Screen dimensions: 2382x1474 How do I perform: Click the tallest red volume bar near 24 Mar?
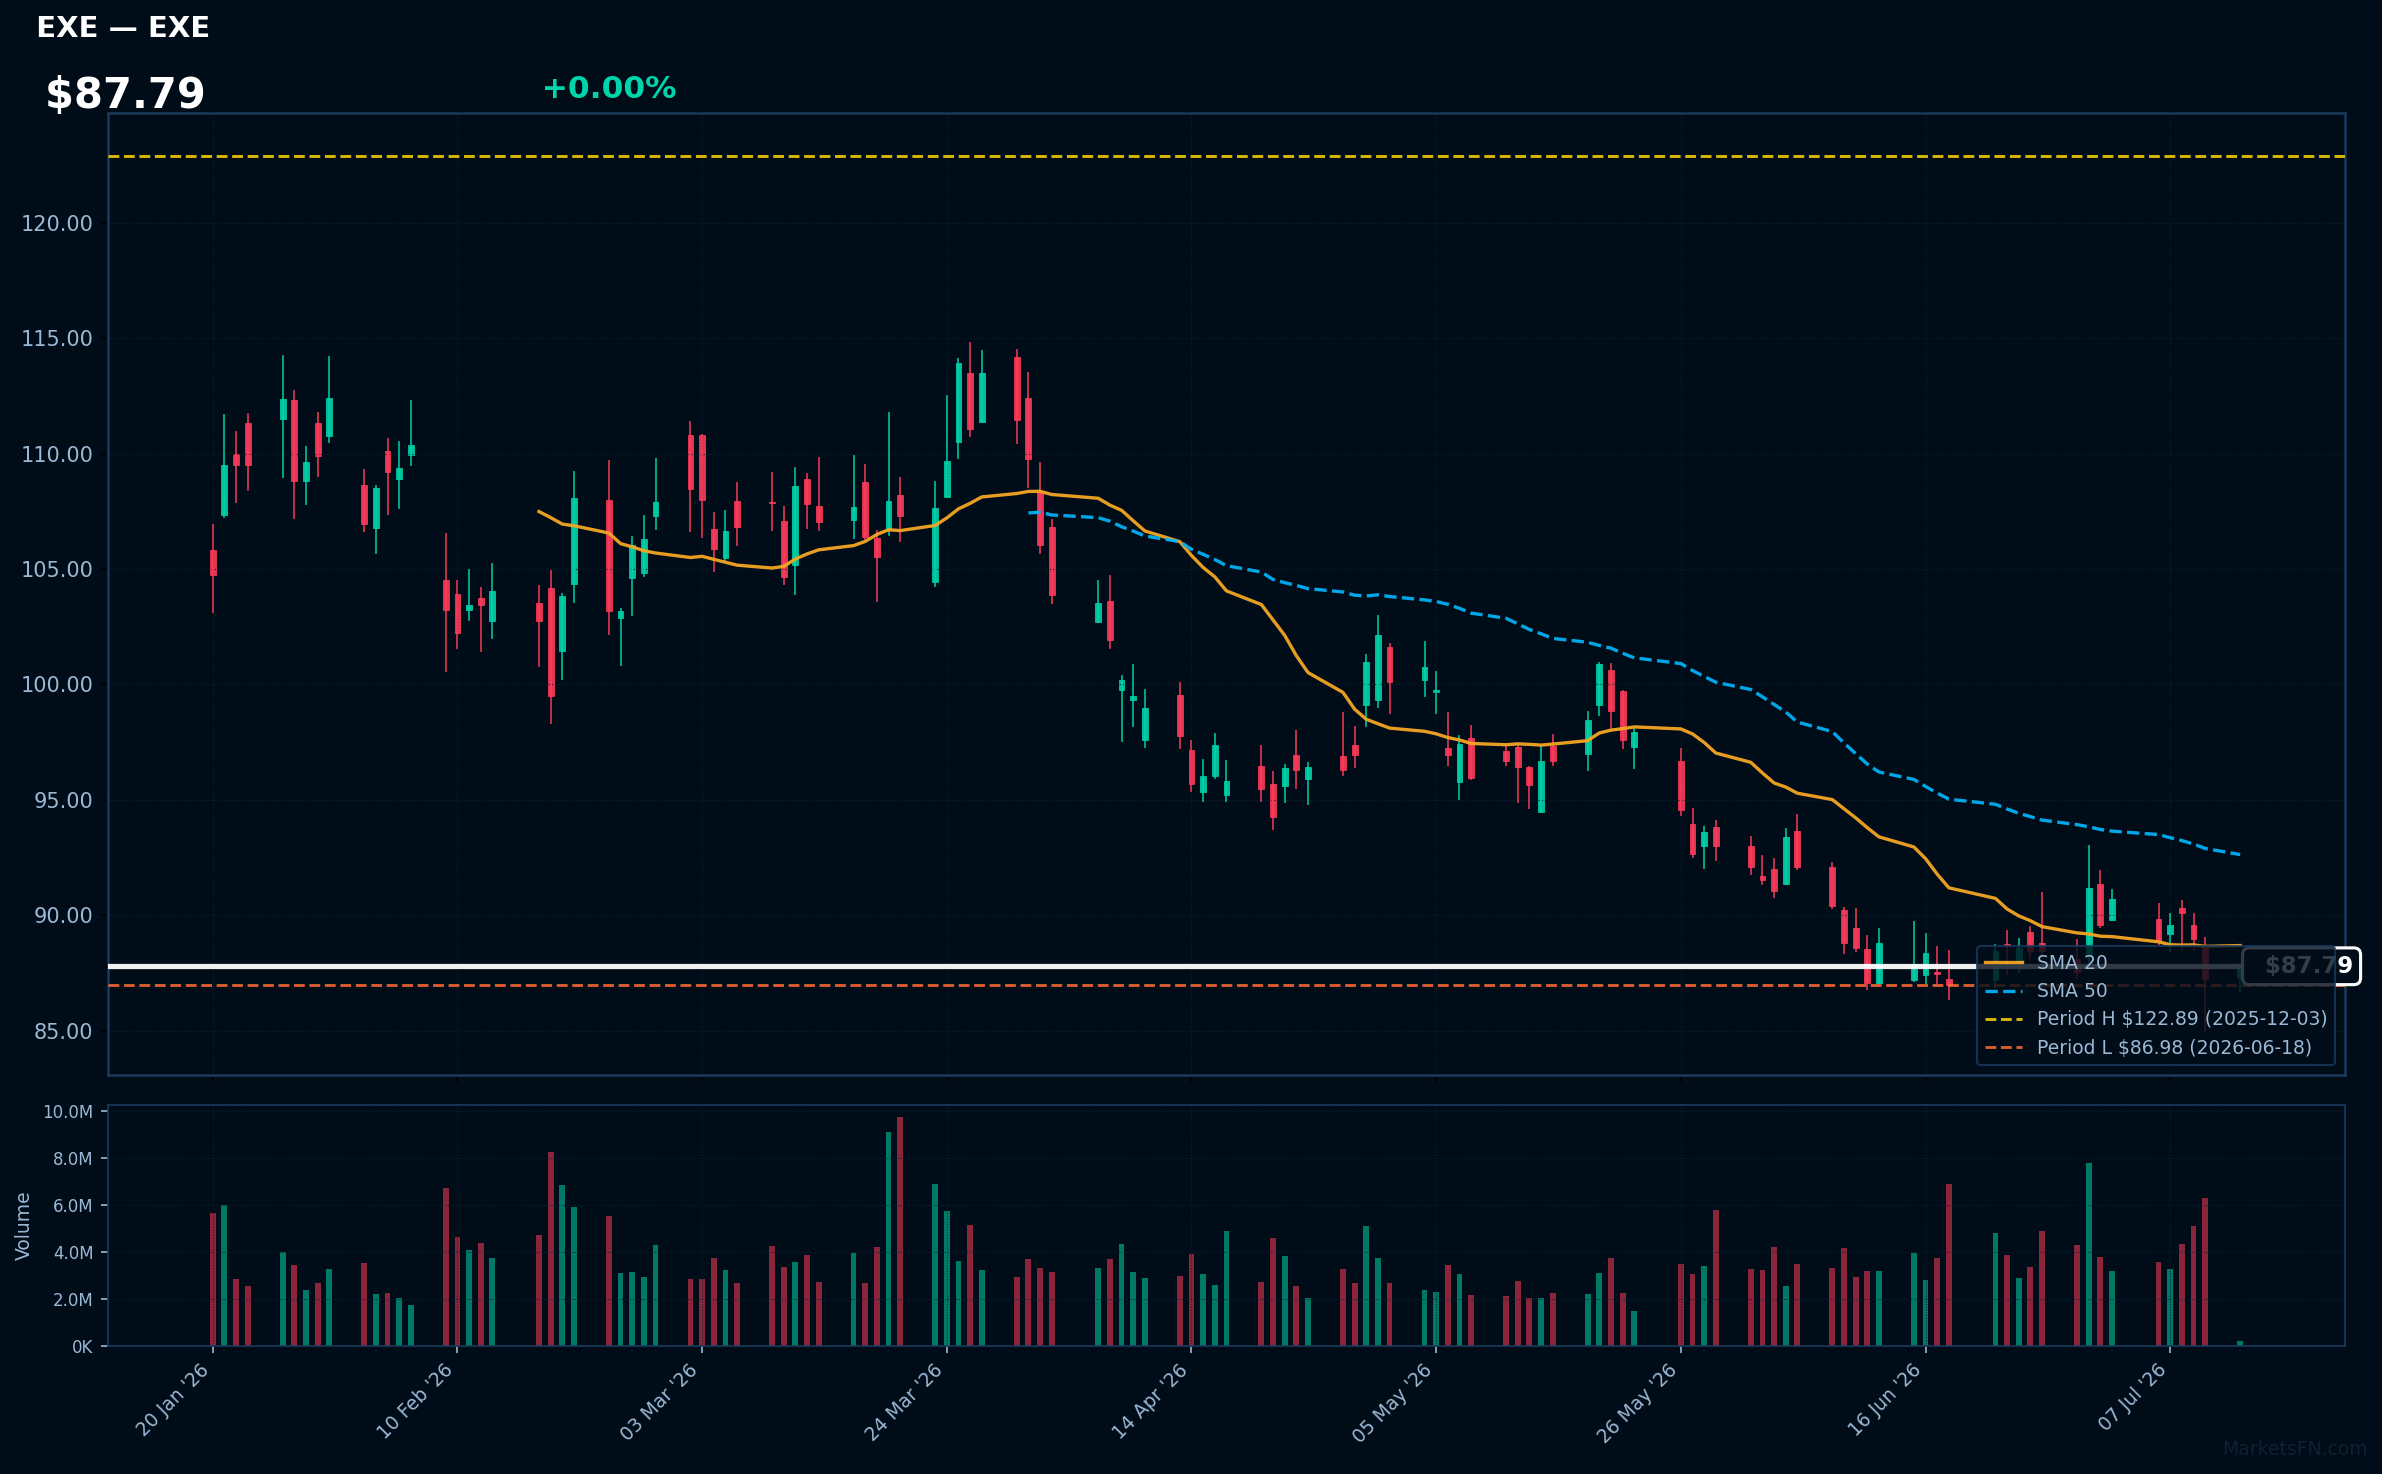[x=900, y=1231]
